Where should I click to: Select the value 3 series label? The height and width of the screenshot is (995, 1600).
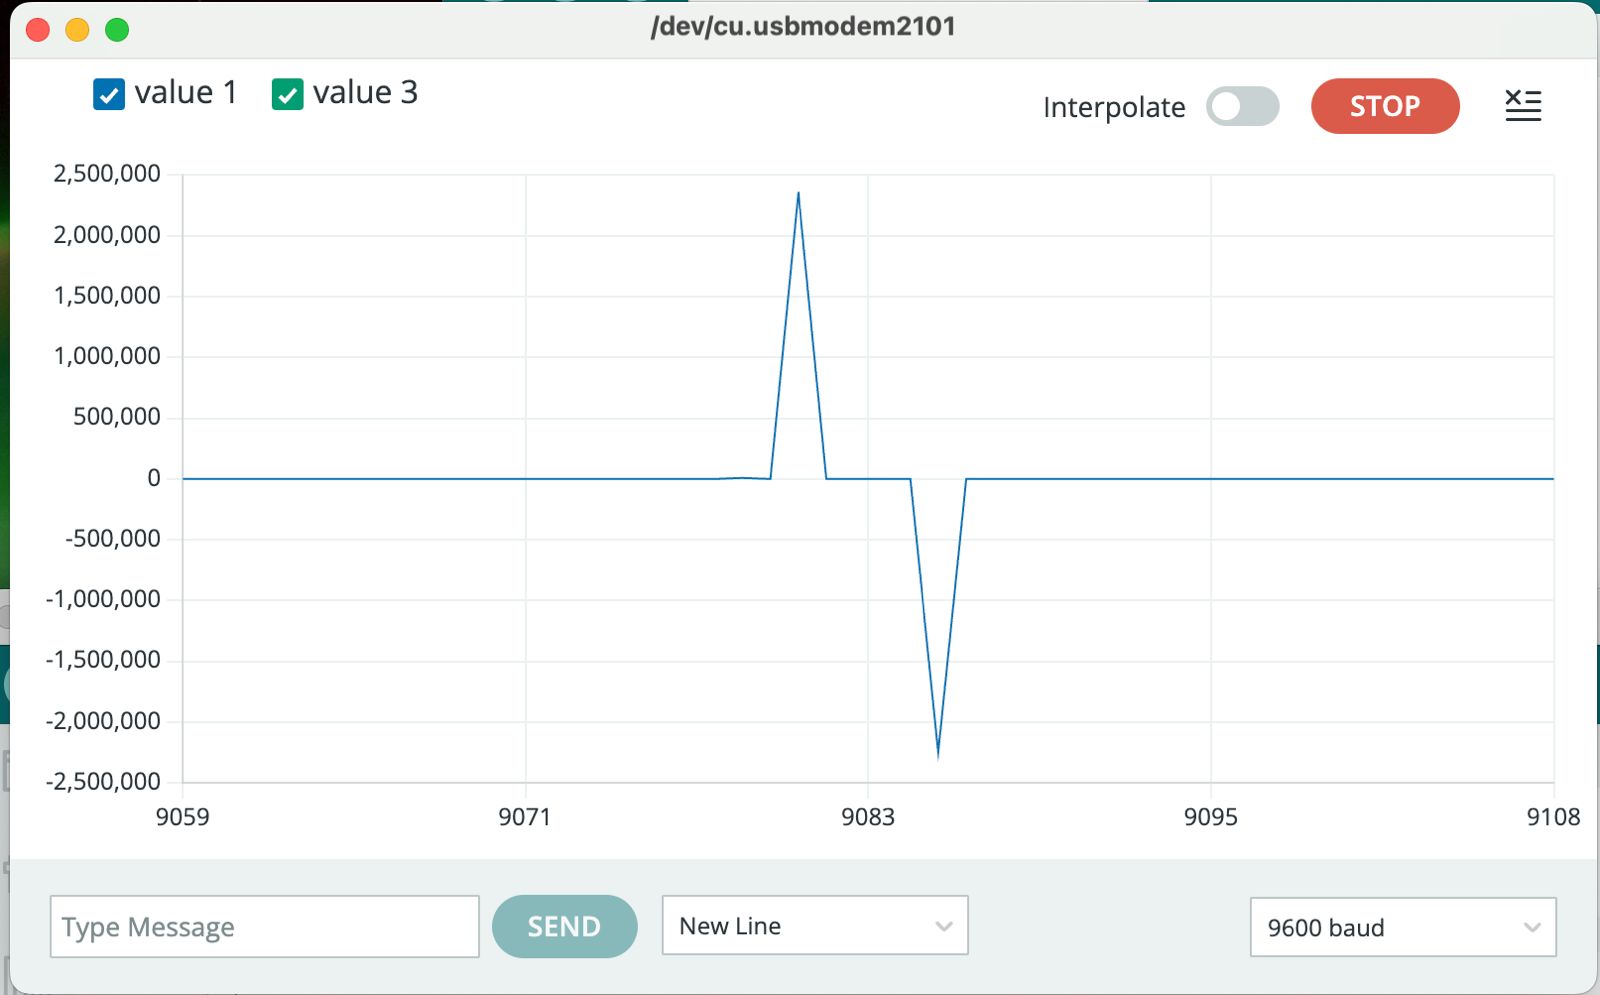366,93
